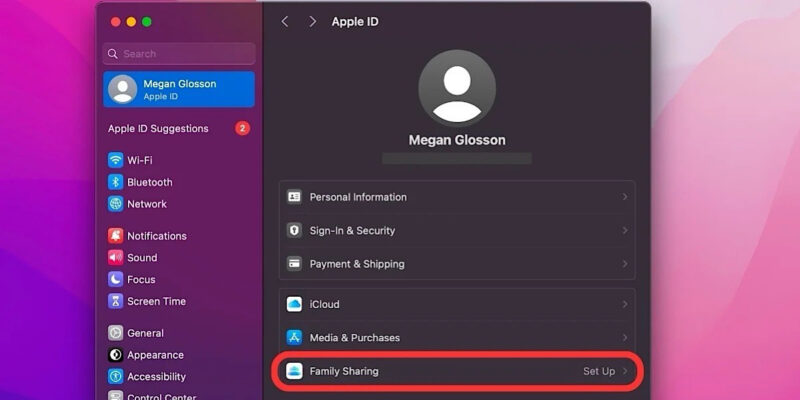Select Bluetooth label in sidebar
The width and height of the screenshot is (800, 400).
(149, 182)
